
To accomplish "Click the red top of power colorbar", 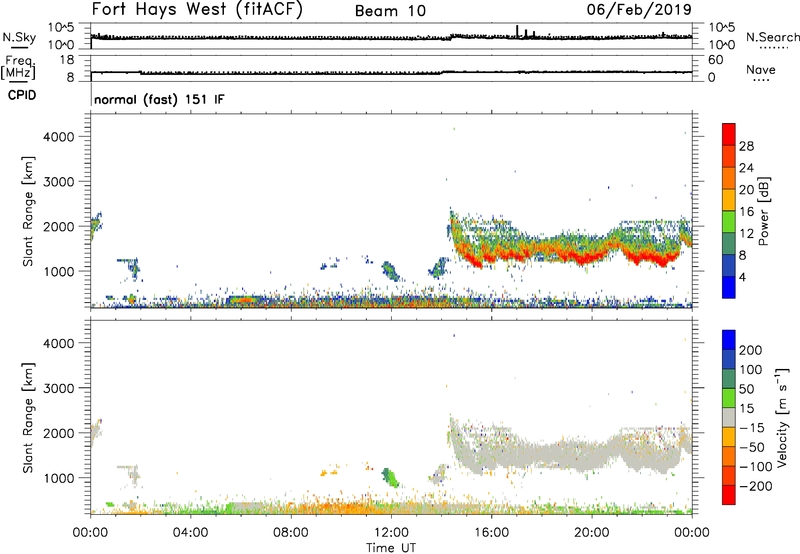I will click(x=729, y=134).
